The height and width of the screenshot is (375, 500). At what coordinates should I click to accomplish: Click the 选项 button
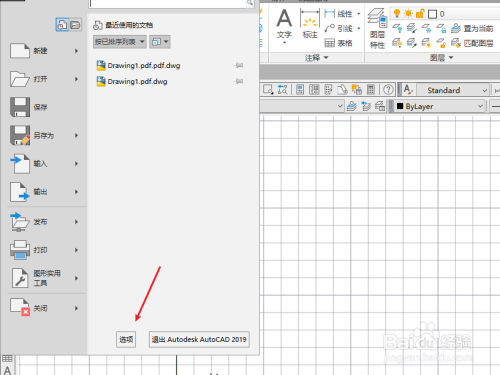click(x=126, y=339)
